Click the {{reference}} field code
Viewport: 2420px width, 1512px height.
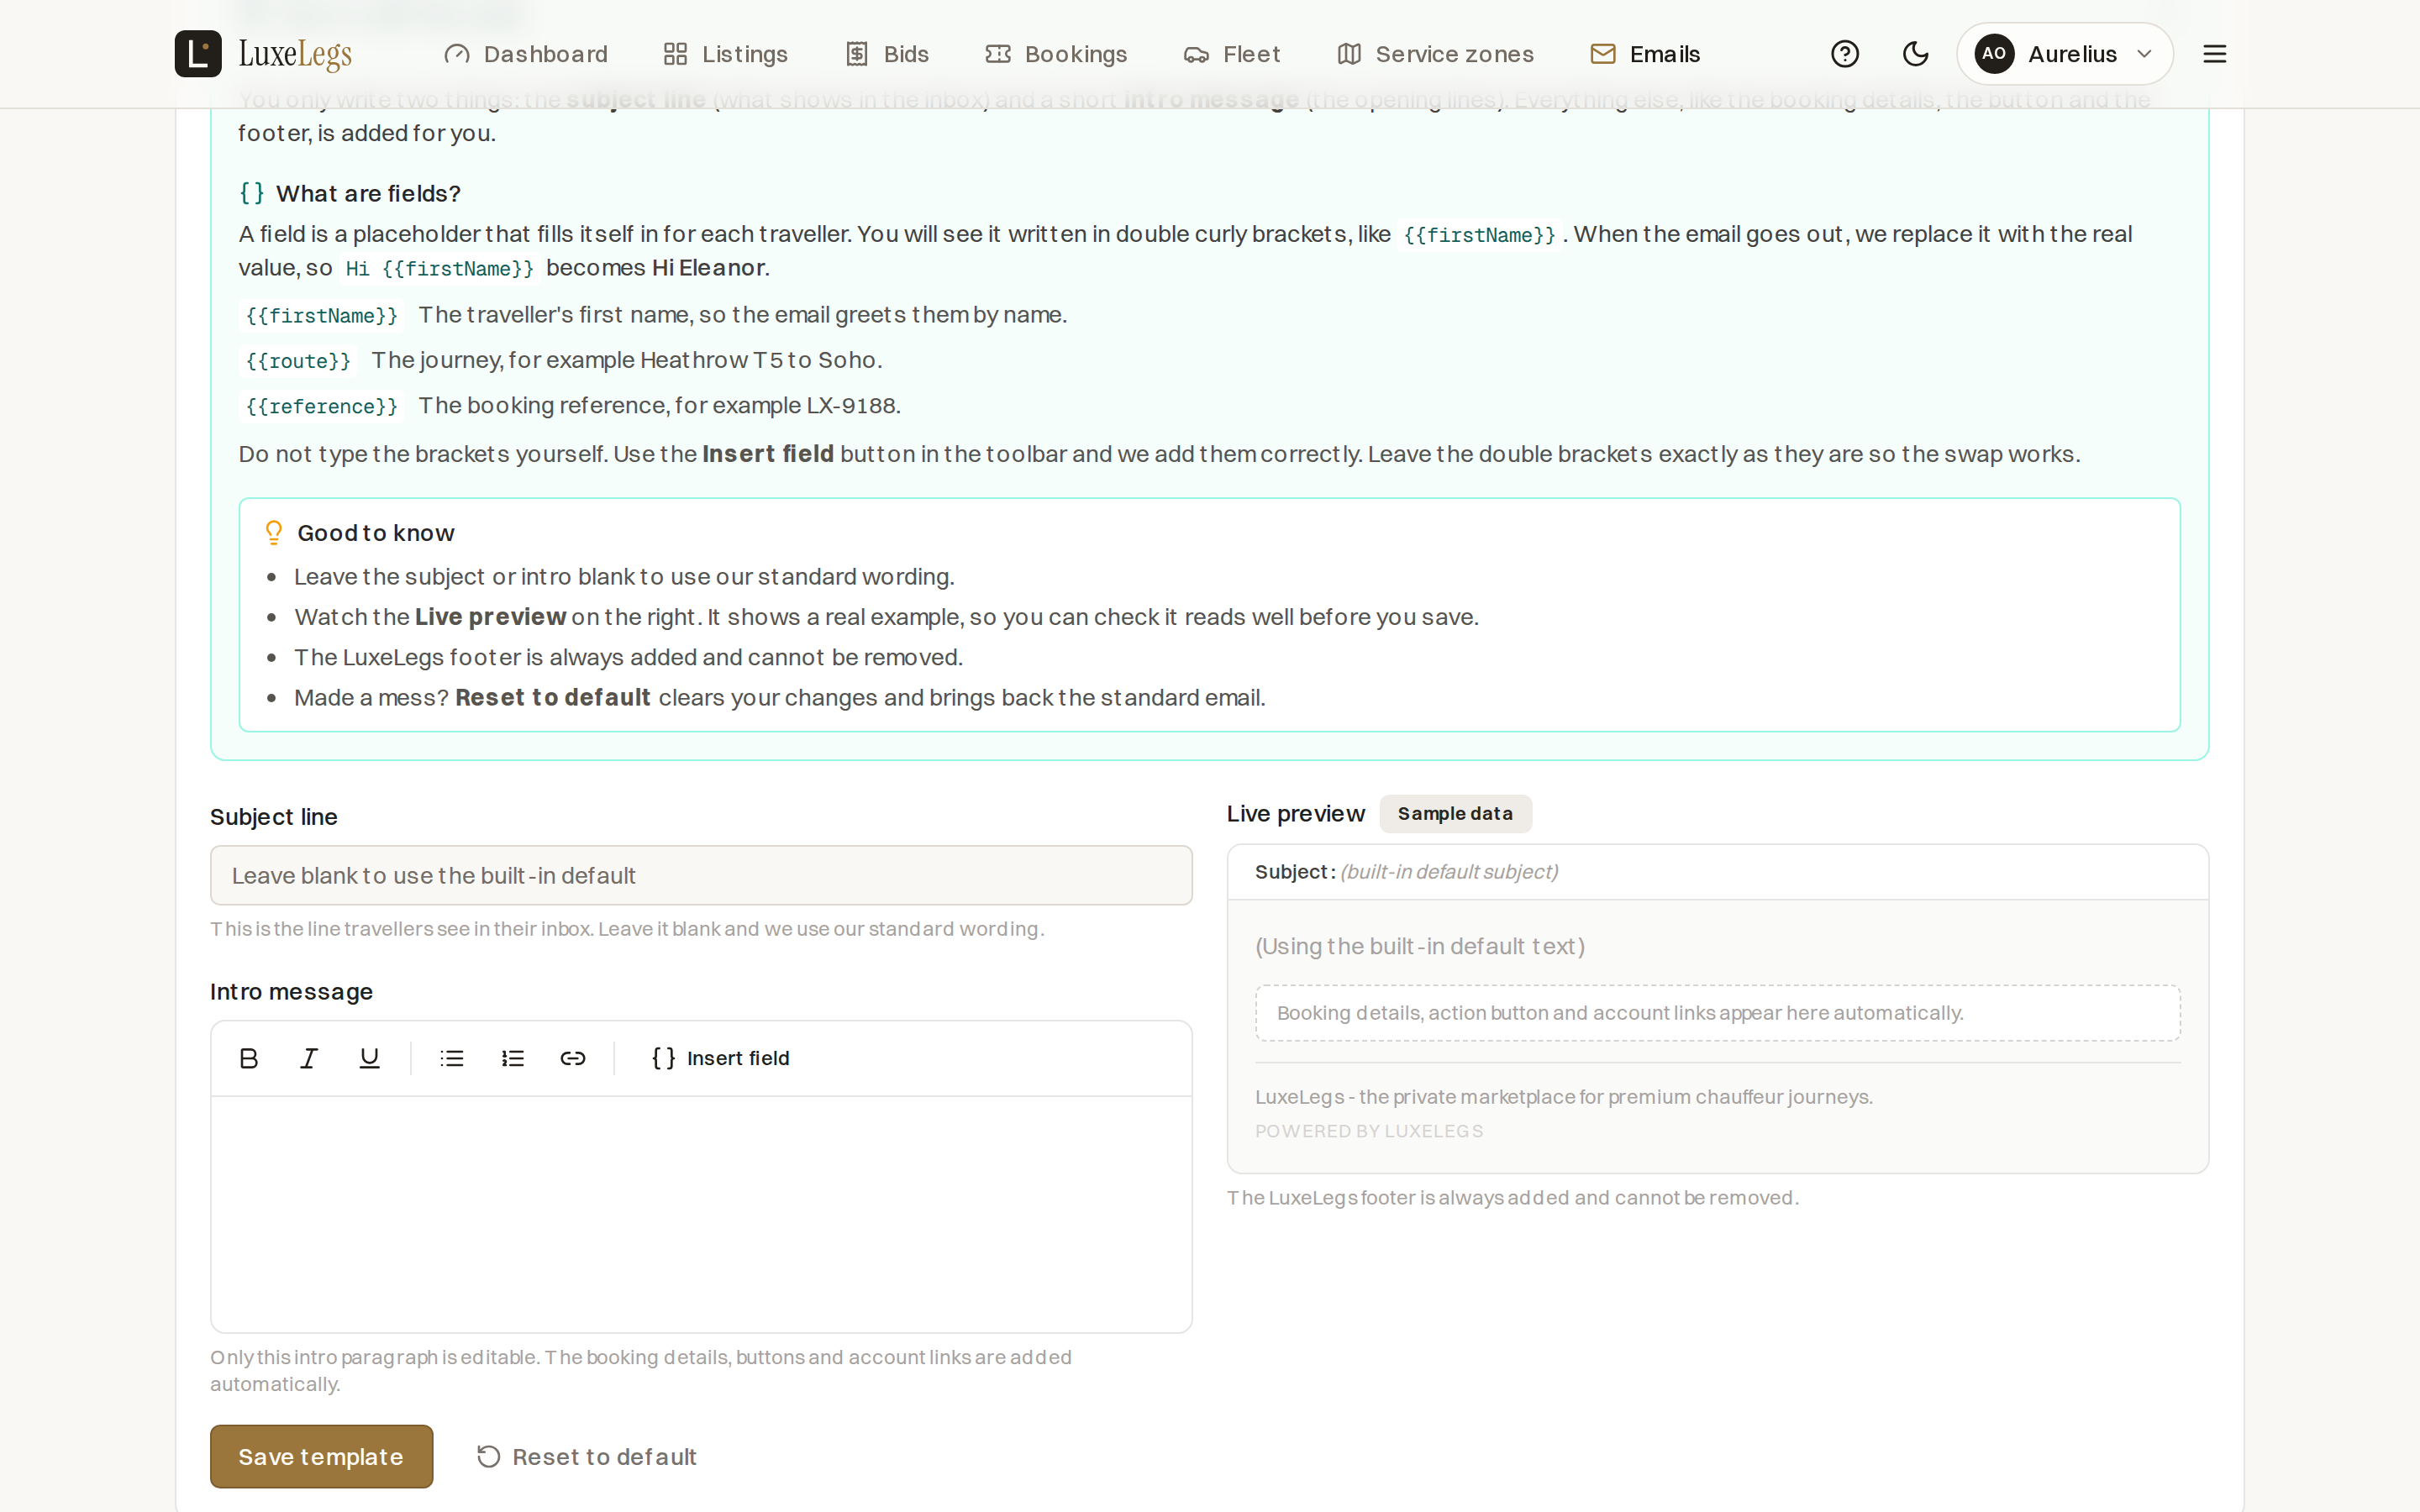click(322, 406)
